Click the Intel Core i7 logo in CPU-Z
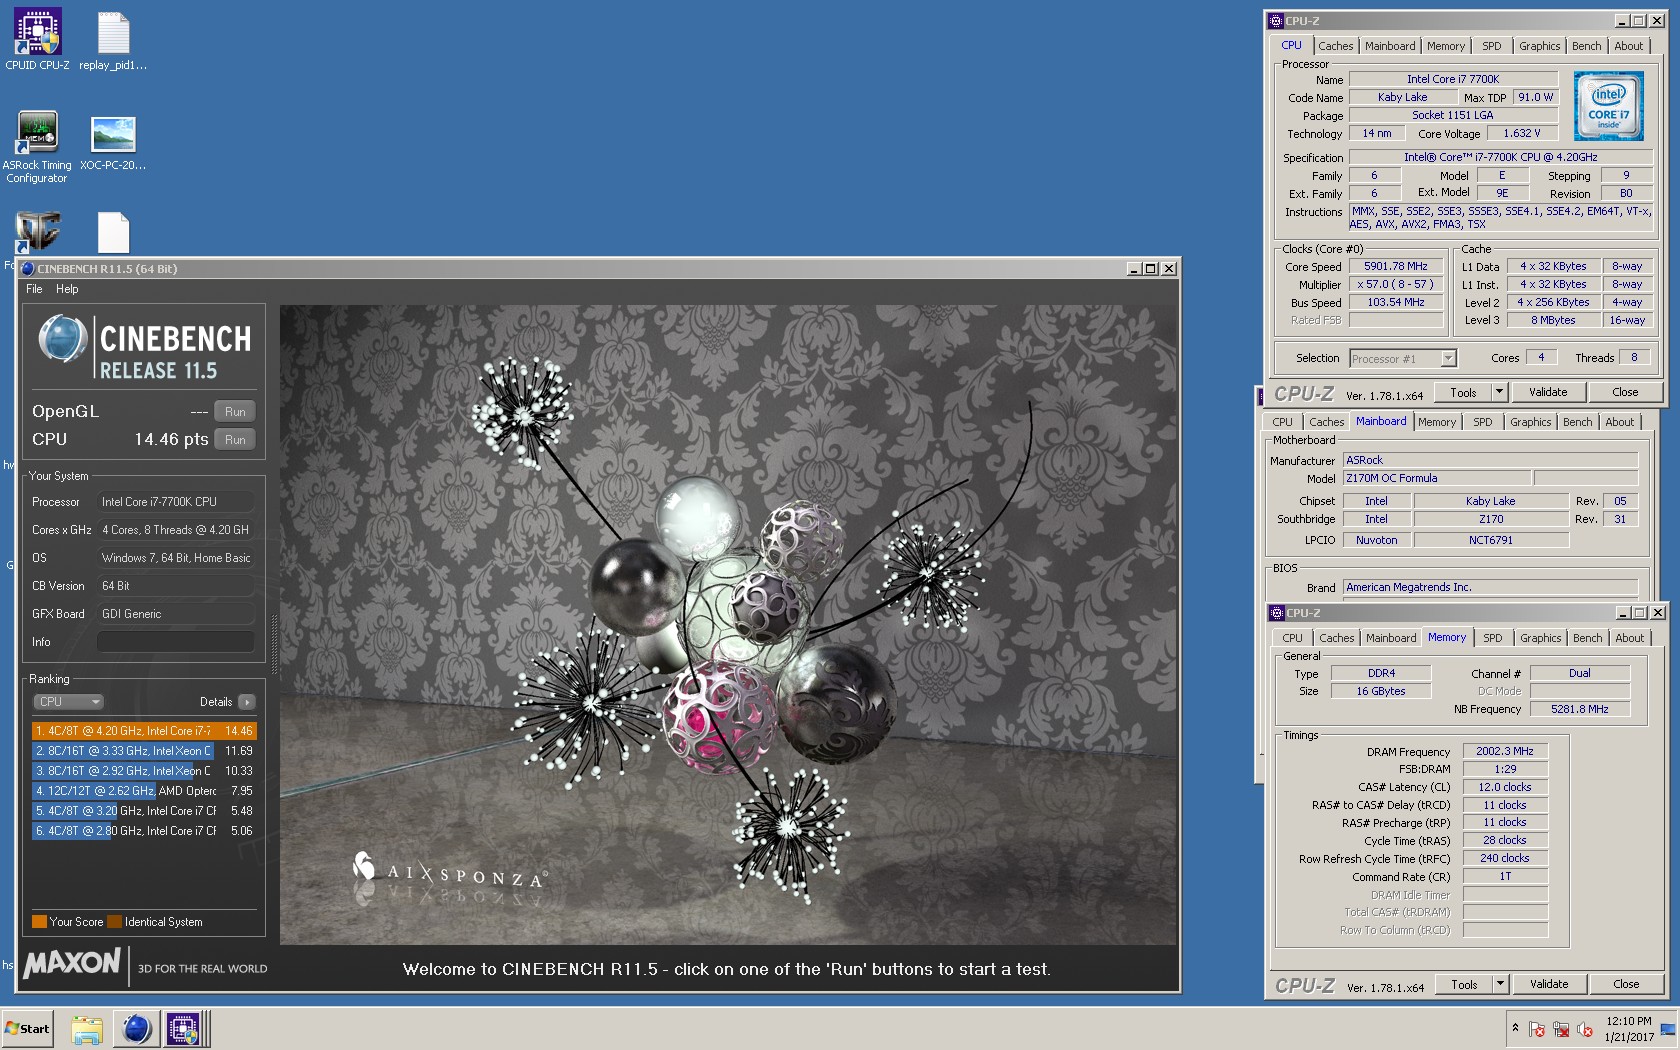 (1608, 106)
